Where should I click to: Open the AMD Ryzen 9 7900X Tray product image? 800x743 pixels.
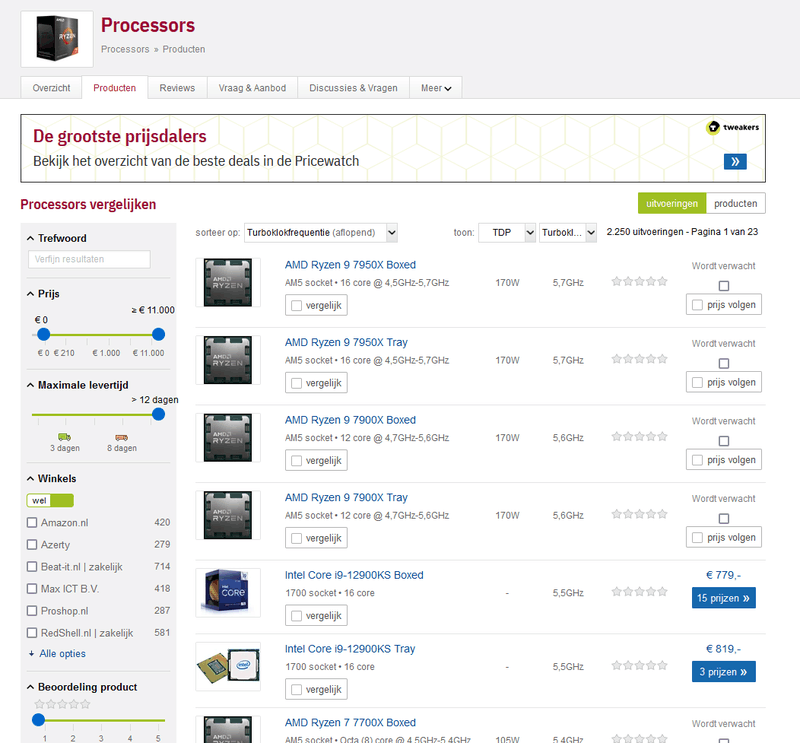228,515
